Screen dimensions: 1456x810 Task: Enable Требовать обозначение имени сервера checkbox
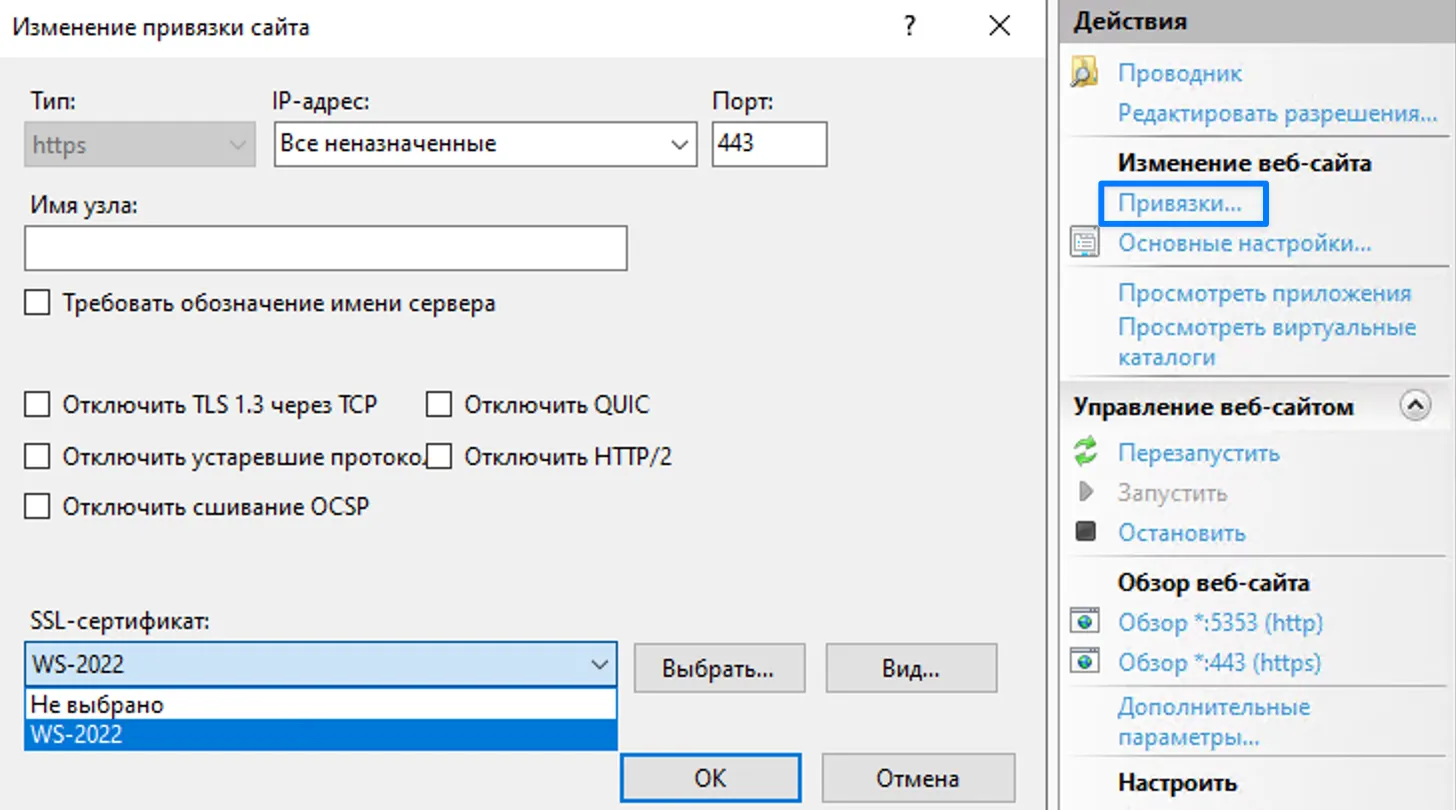[x=37, y=303]
